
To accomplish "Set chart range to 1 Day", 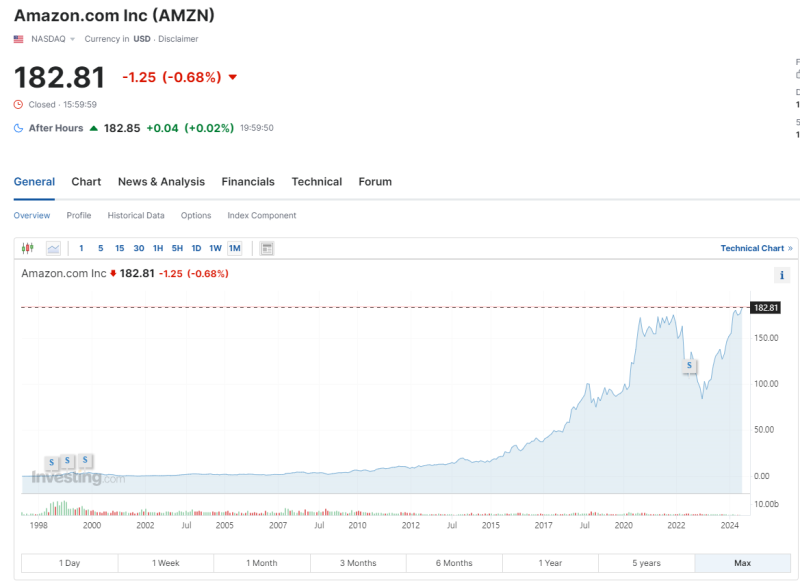I will click(x=69, y=563).
